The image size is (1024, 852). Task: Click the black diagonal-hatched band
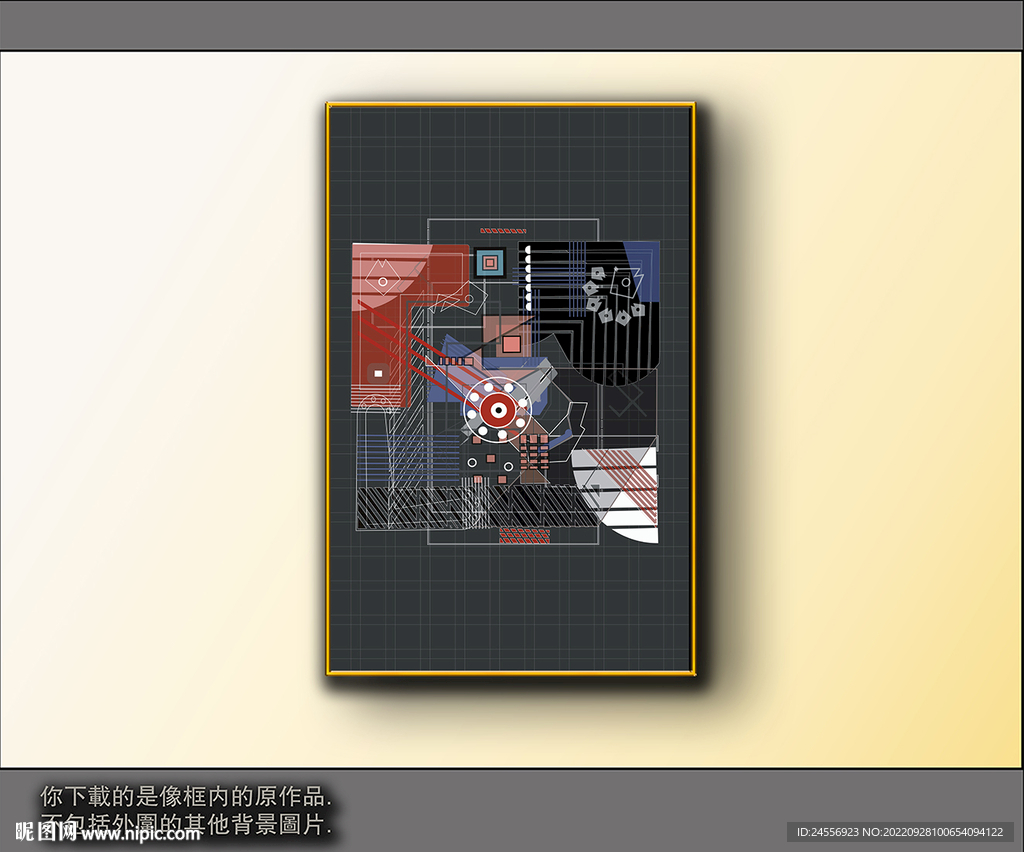click(x=470, y=507)
